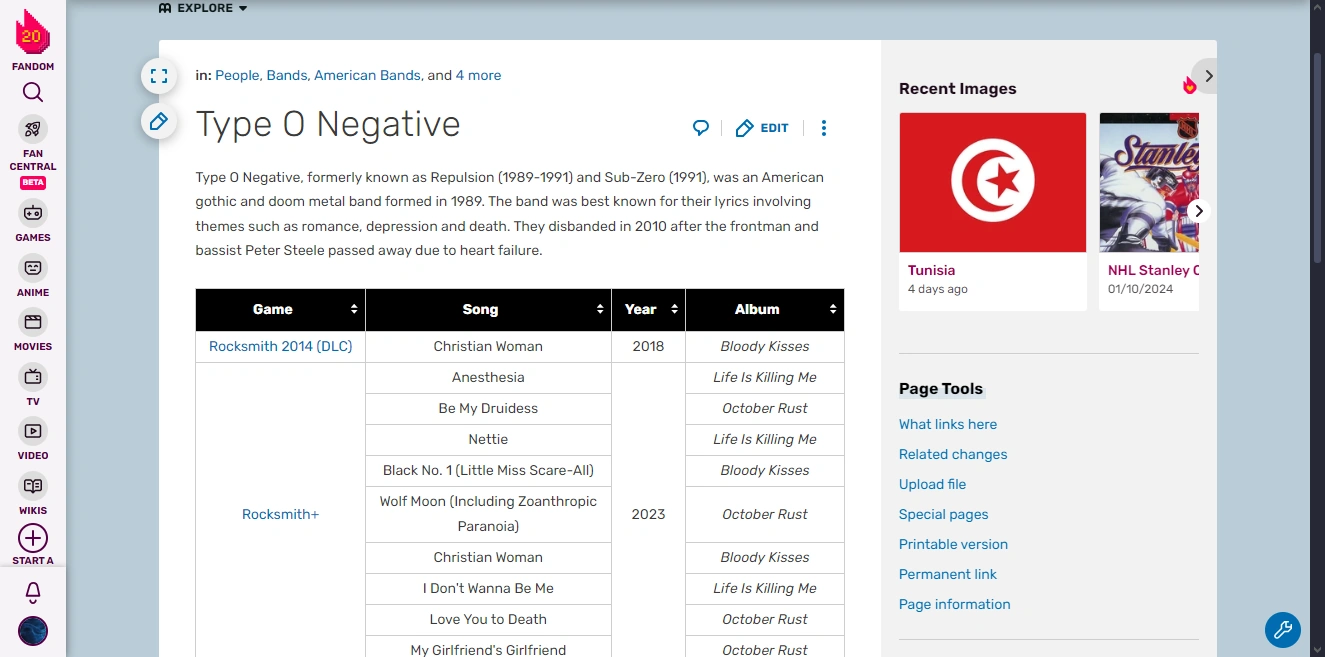Click the floating pencil edit icon
The width and height of the screenshot is (1325, 657).
(159, 122)
